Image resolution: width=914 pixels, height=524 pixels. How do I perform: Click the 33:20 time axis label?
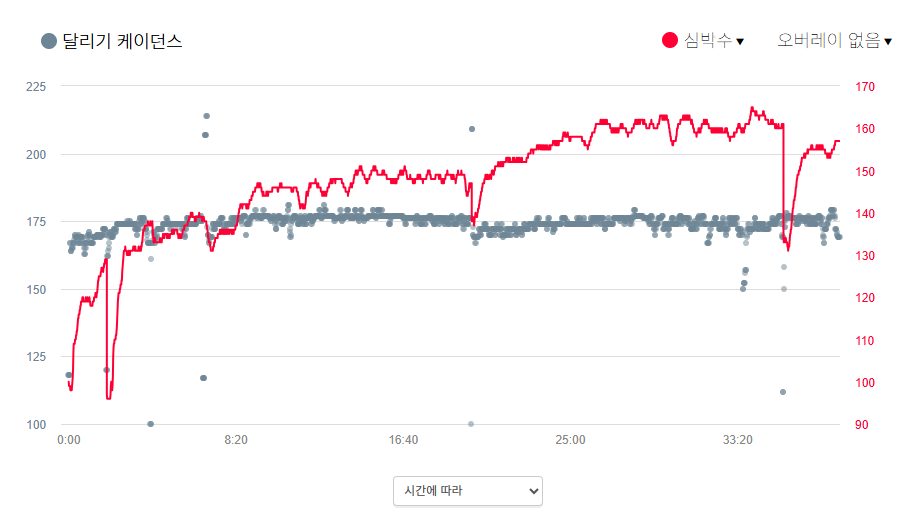click(737, 440)
